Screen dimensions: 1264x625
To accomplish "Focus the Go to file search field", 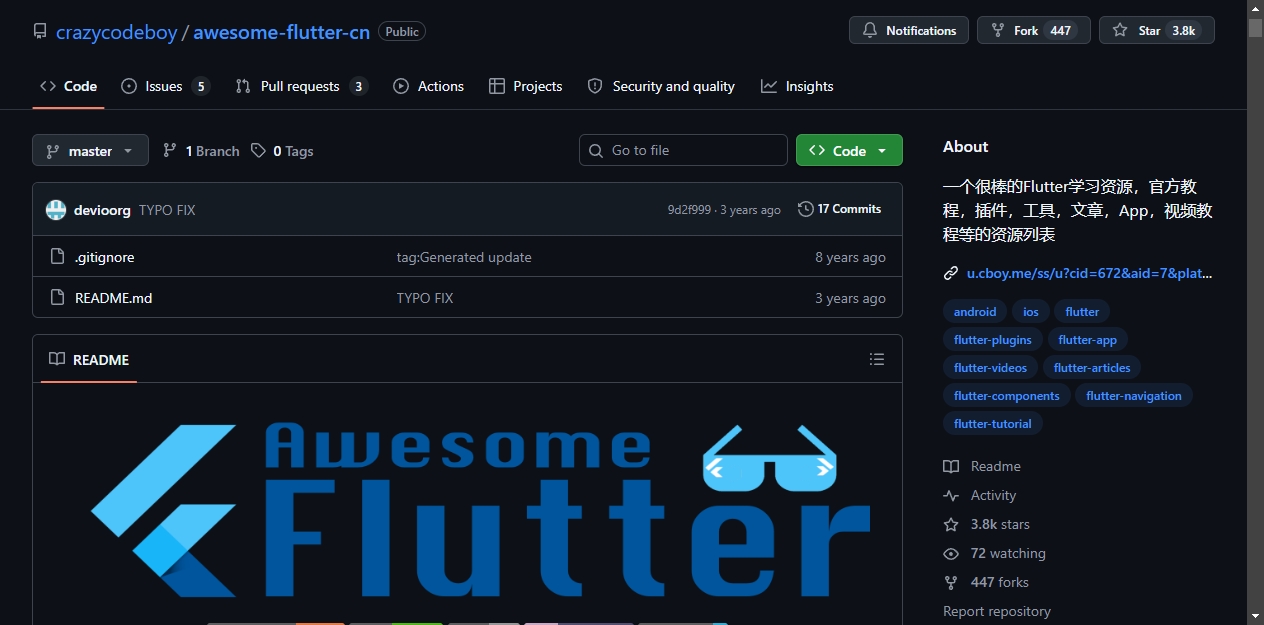I will (x=683, y=150).
